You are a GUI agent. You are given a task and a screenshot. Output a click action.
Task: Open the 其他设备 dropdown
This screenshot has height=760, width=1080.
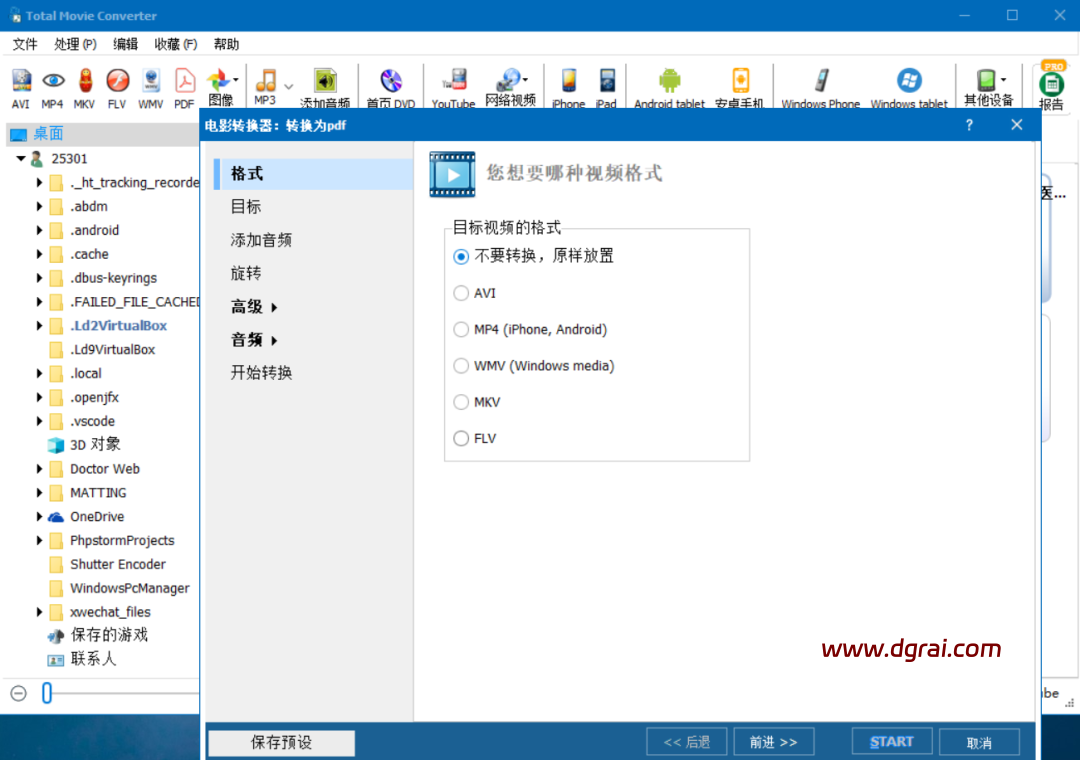pyautogui.click(x=988, y=86)
